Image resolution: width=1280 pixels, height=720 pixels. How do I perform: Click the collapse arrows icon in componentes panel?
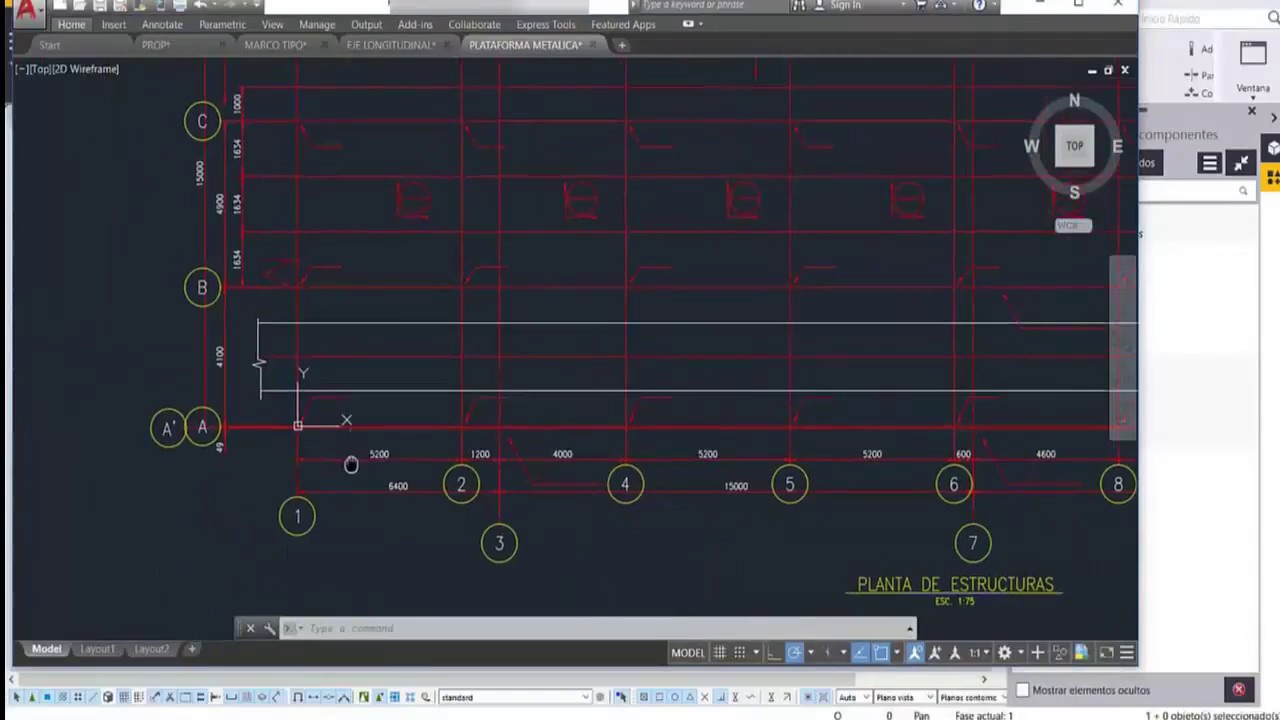coord(1241,163)
